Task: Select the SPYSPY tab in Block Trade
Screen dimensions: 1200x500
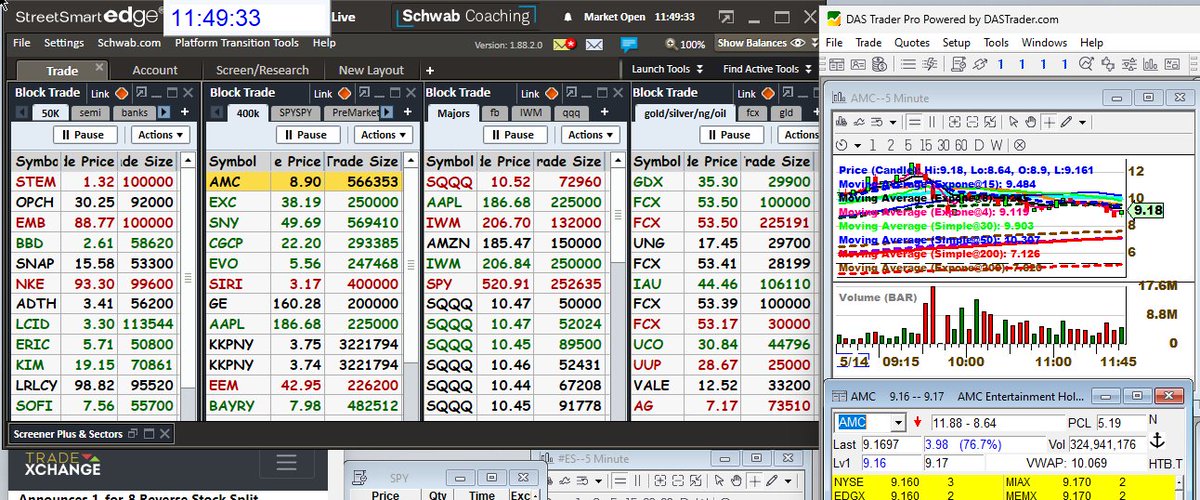Action: point(296,113)
